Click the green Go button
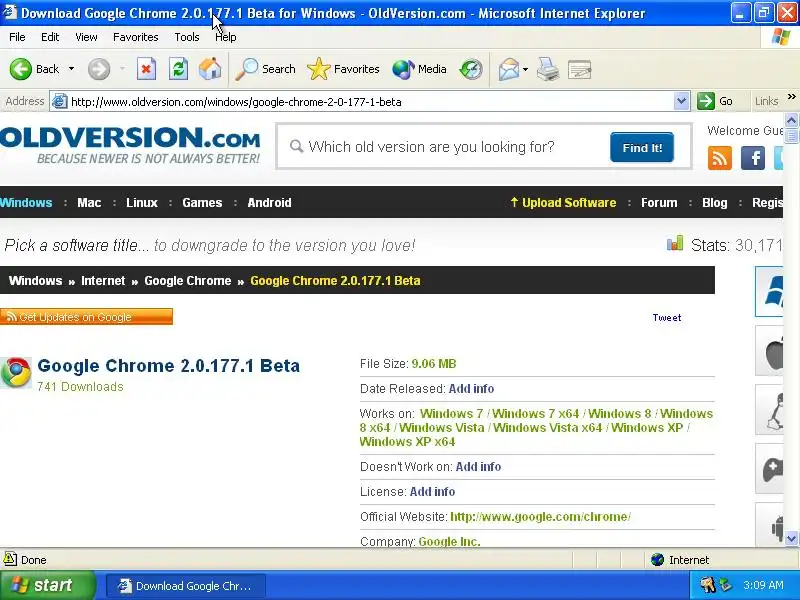Viewport: 800px width, 600px height. point(715,101)
